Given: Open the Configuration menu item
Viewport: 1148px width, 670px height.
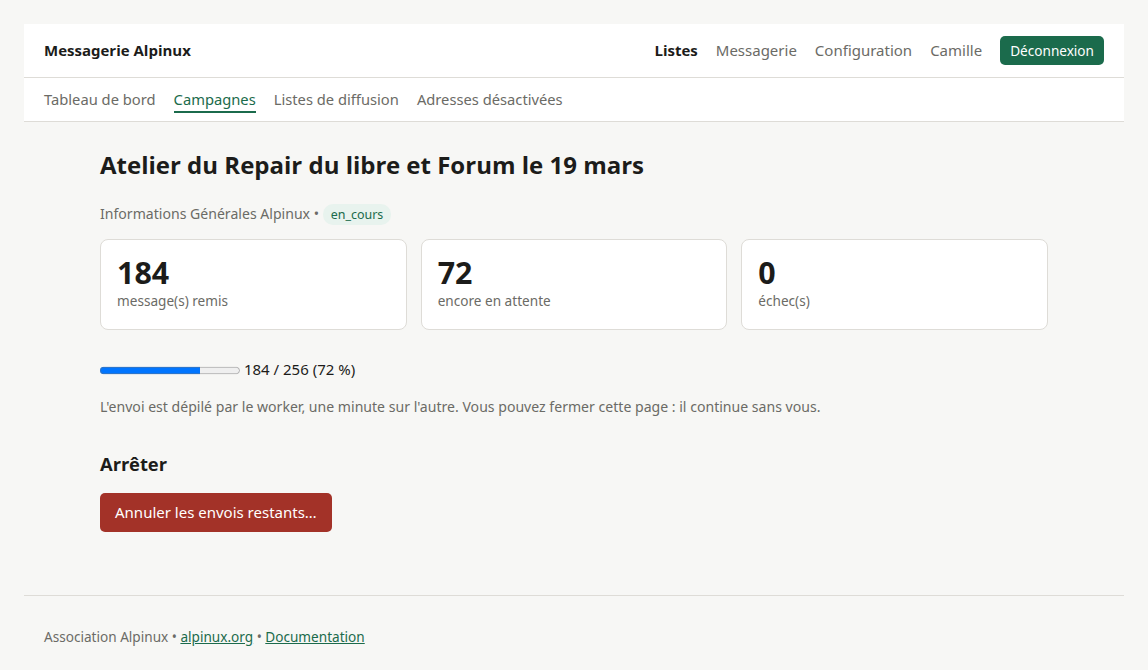Looking at the screenshot, I should tap(863, 51).
